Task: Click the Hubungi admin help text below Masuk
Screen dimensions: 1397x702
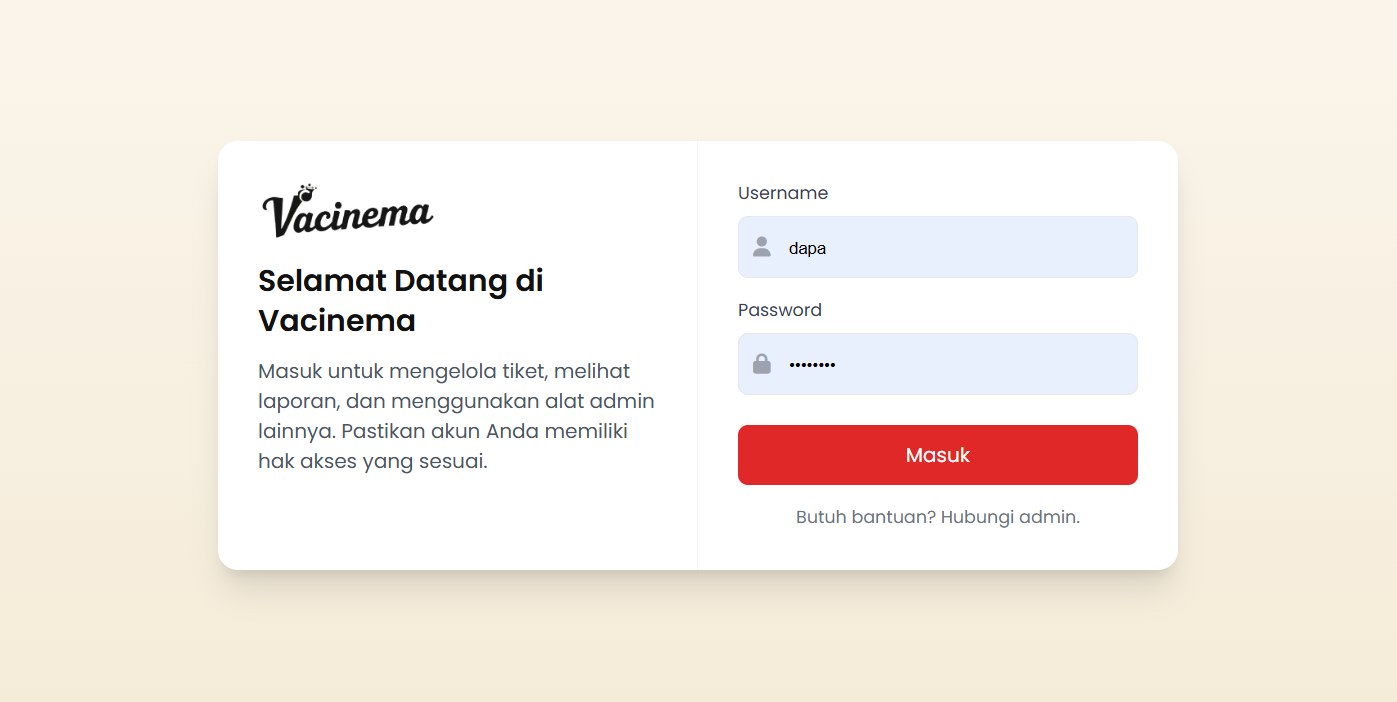Action: [937, 516]
